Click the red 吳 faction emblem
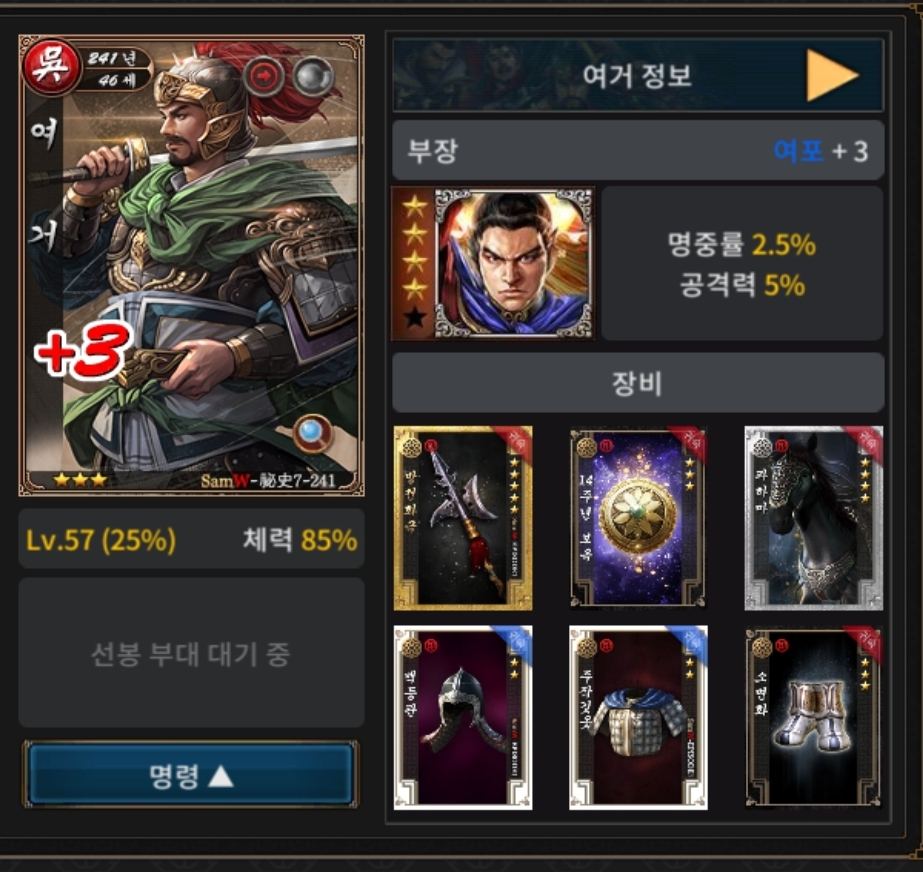This screenshot has width=923, height=872. 51,66
